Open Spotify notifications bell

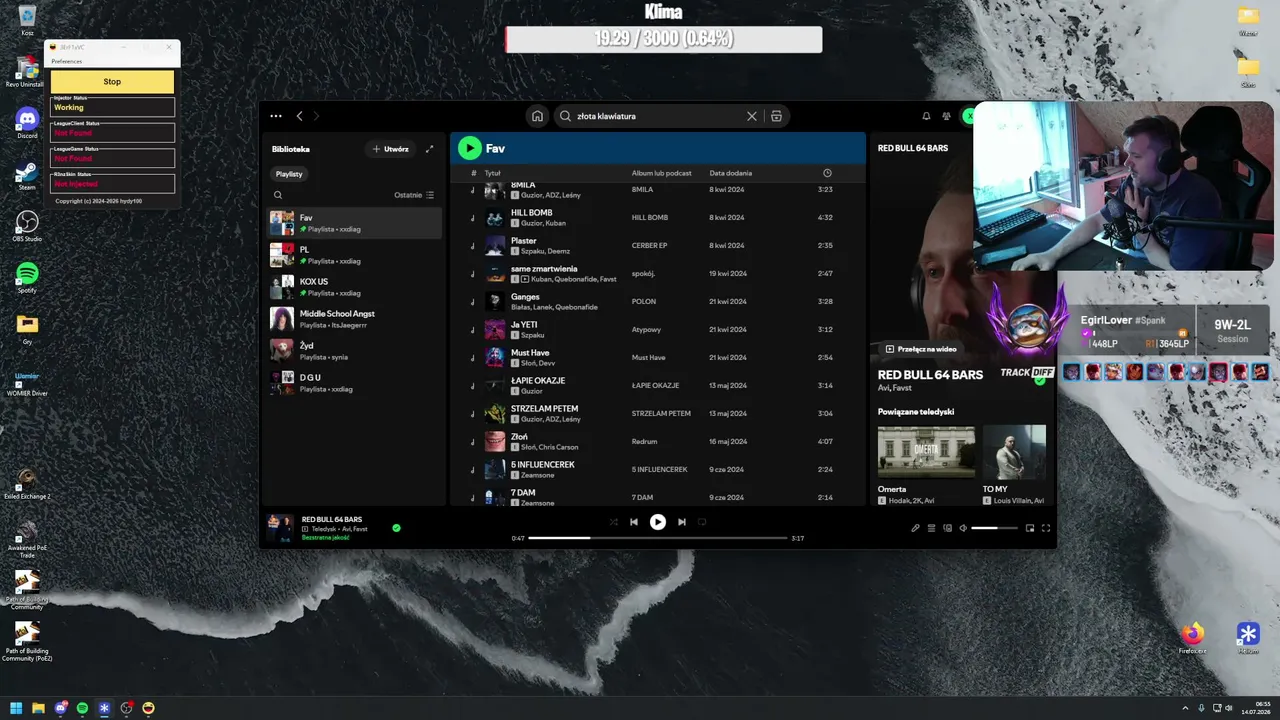926,116
